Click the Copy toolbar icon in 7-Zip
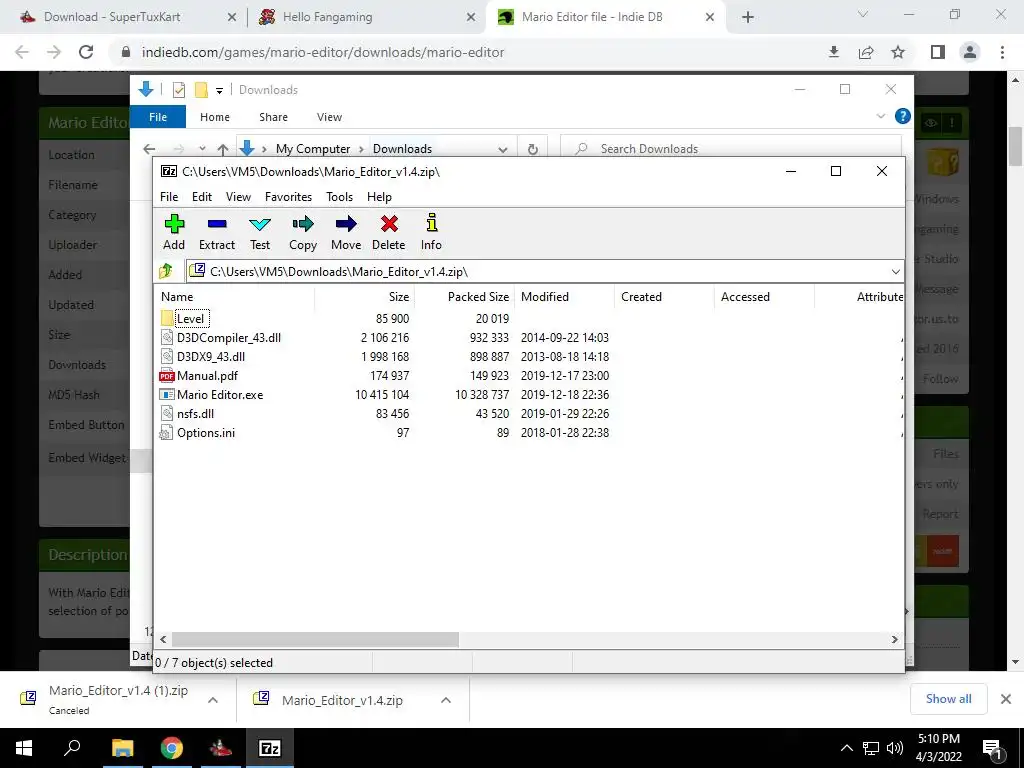Screen dimensions: 1024x768 [303, 232]
